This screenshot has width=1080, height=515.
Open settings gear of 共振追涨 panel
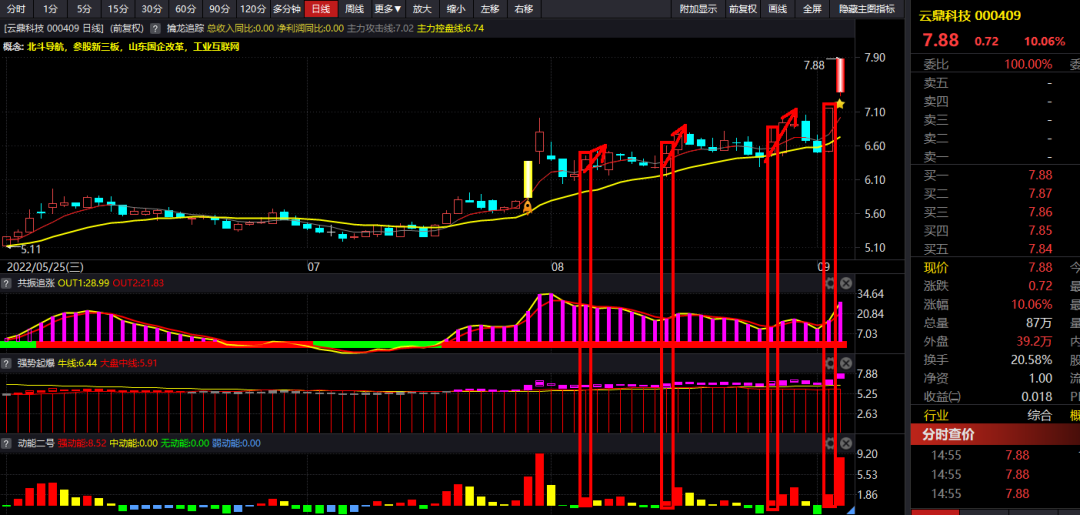[829, 283]
